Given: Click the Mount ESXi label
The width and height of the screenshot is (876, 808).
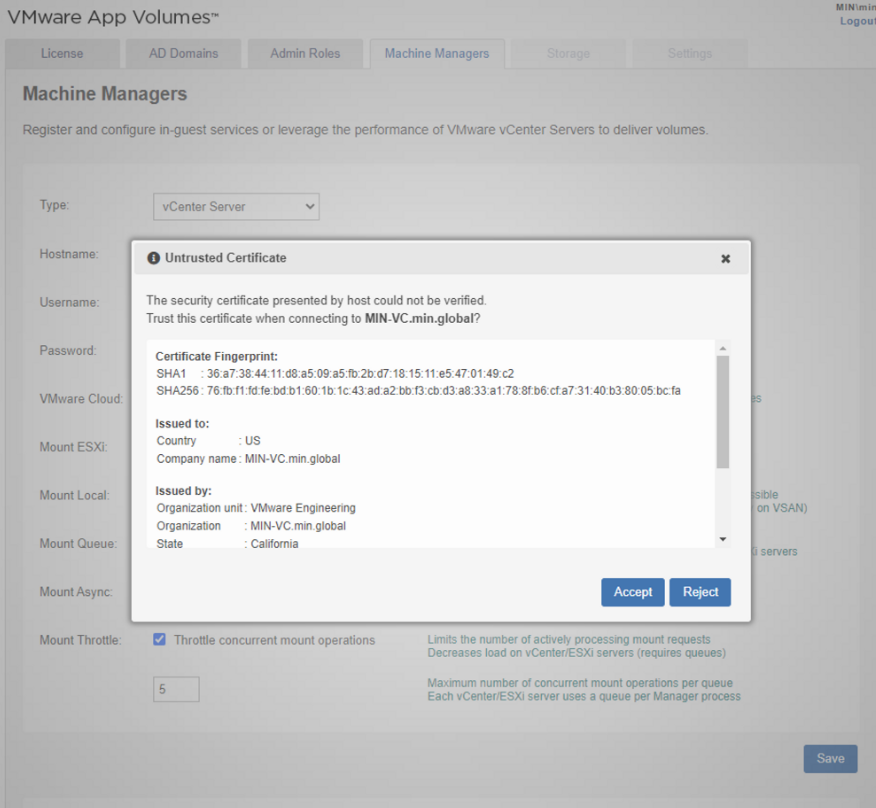Looking at the screenshot, I should point(73,447).
